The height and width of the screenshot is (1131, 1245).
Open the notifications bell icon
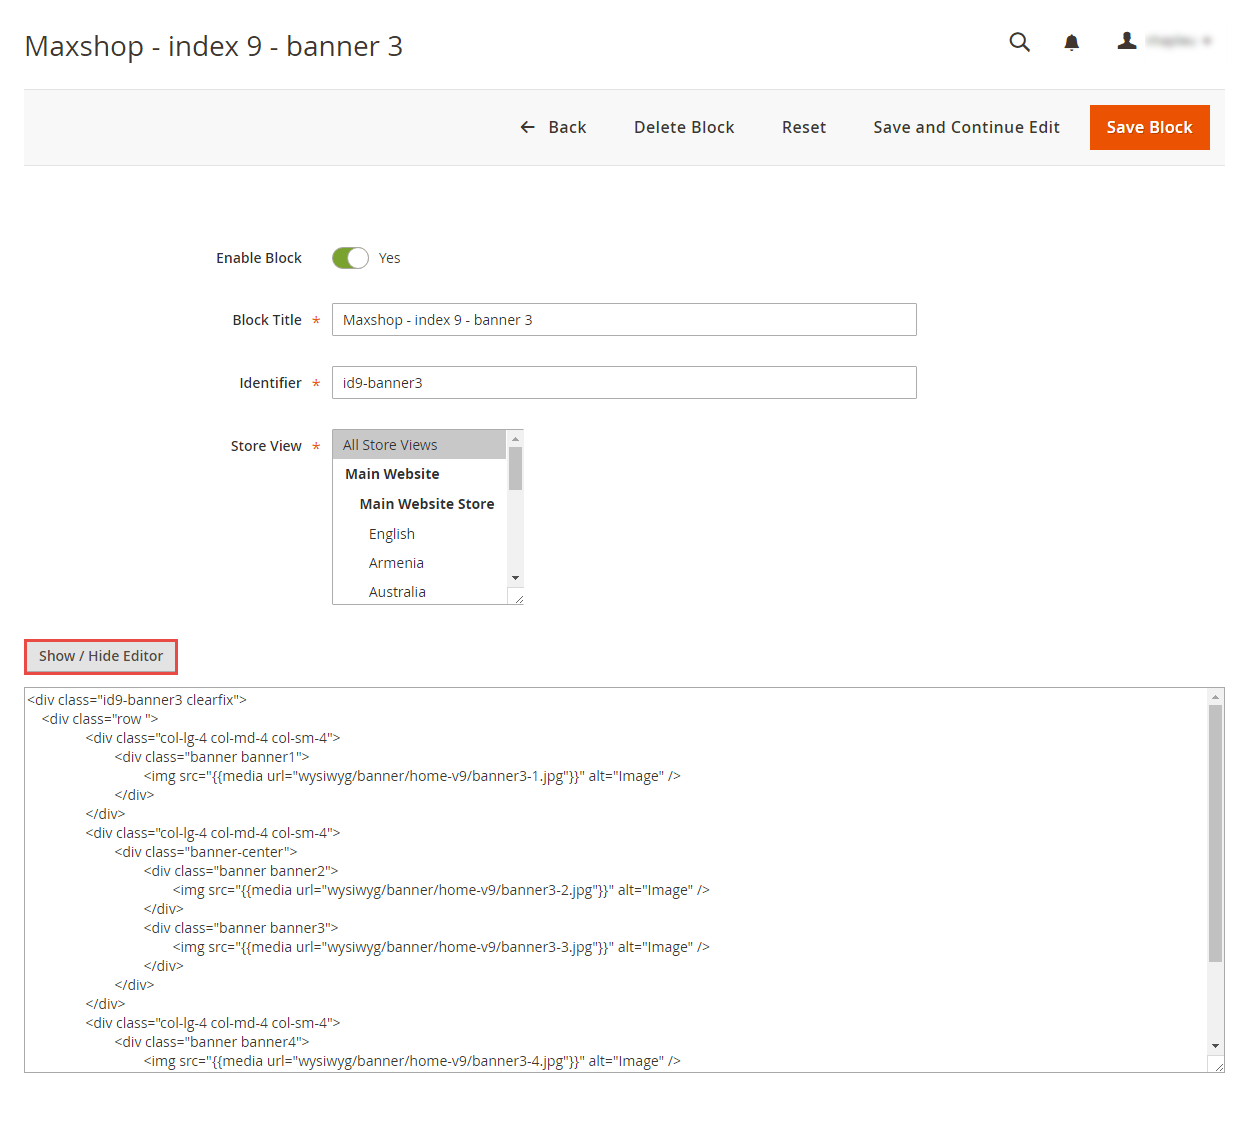1072,42
